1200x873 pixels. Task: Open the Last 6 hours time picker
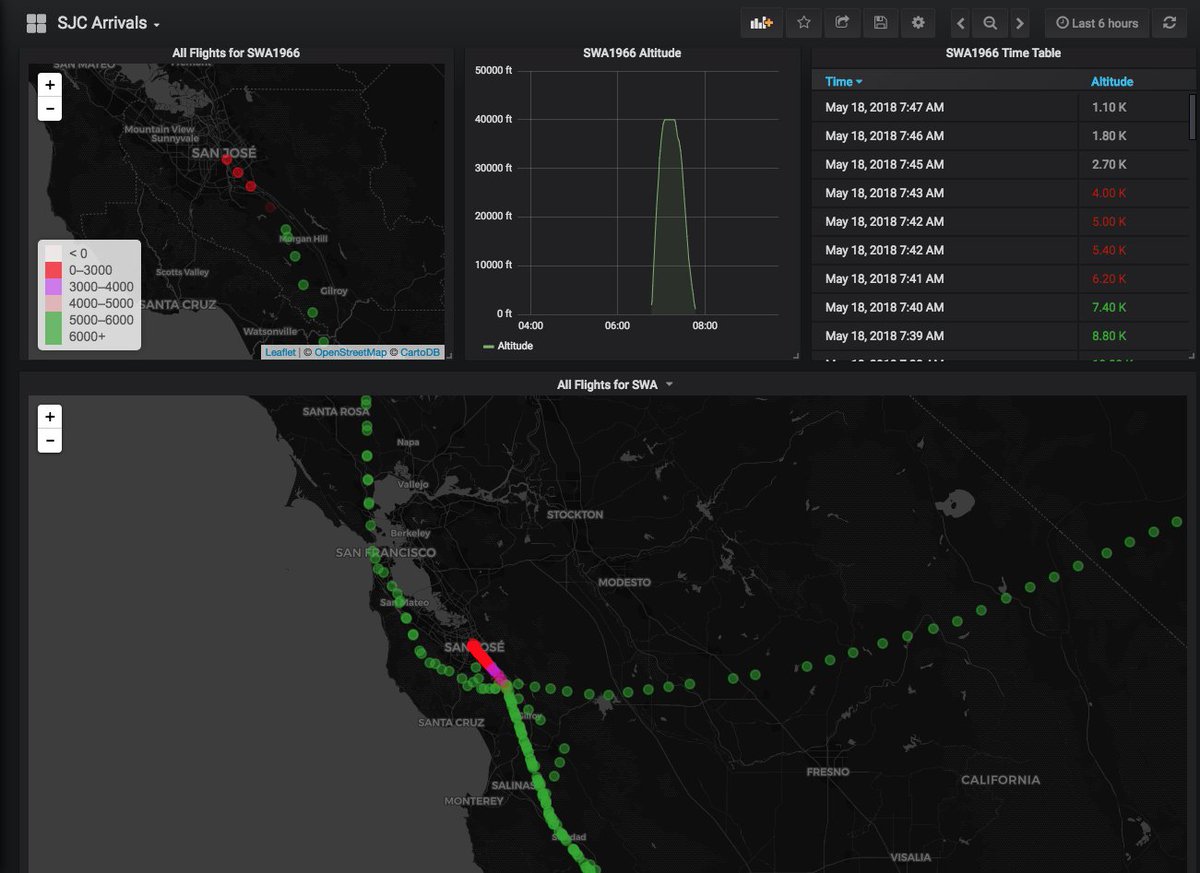1097,23
